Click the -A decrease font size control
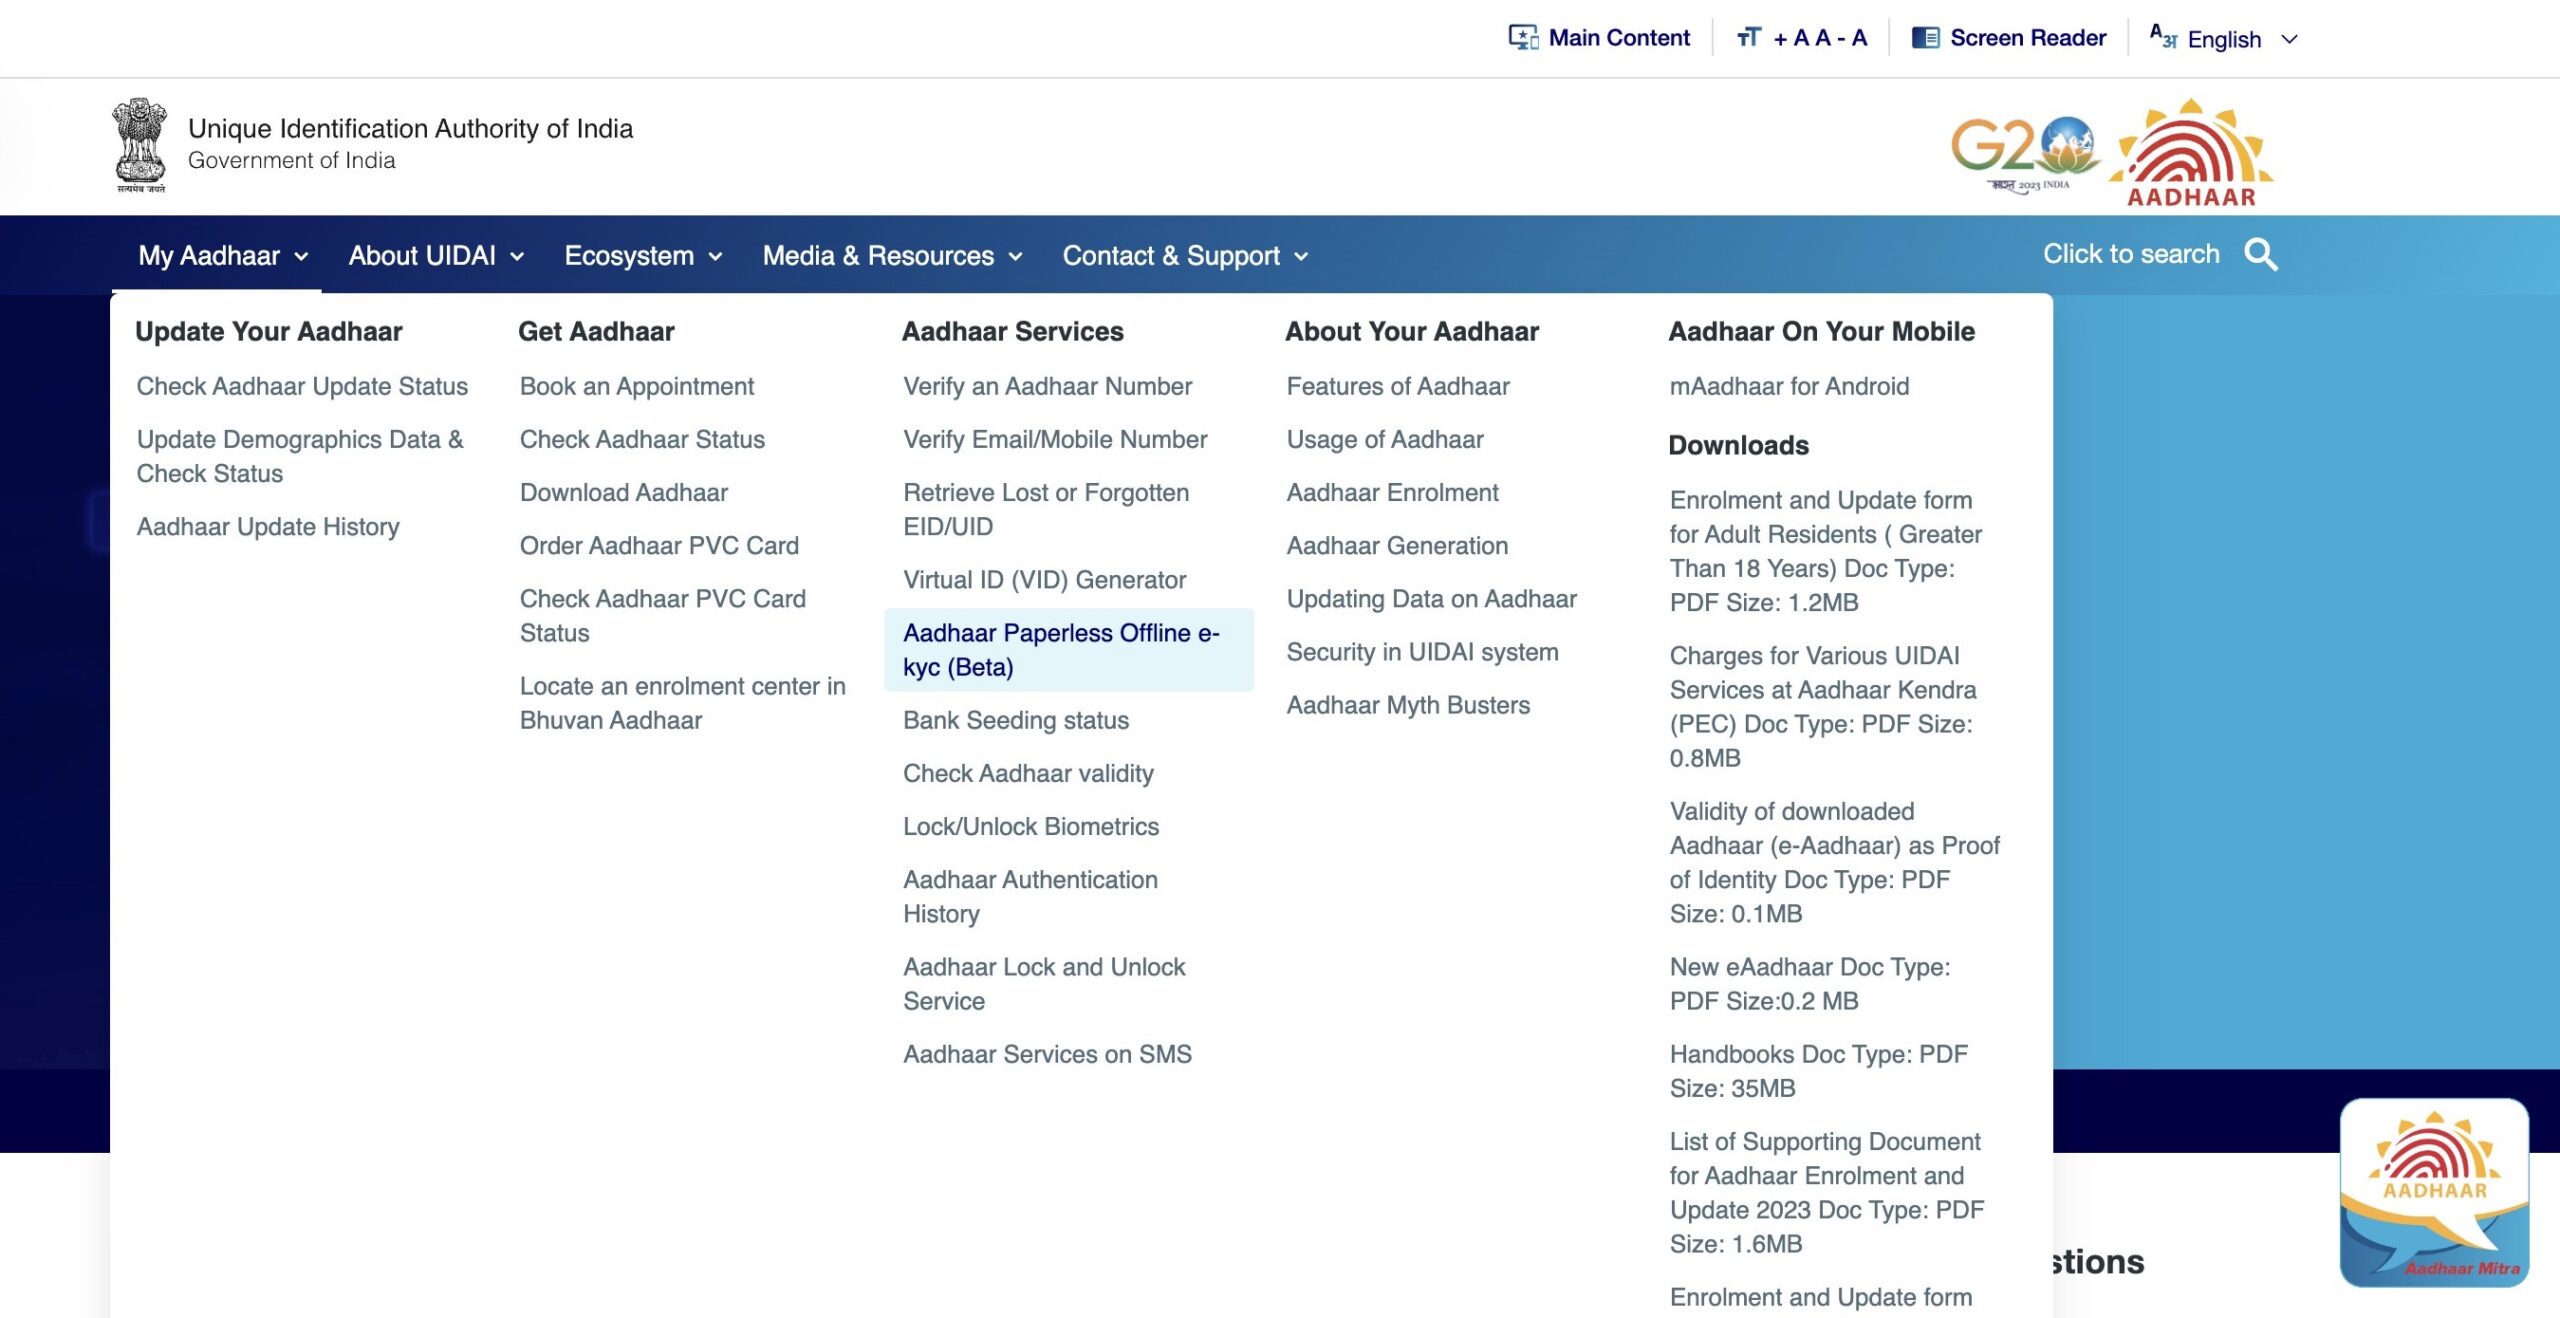Image resolution: width=2560 pixels, height=1318 pixels. click(1852, 38)
